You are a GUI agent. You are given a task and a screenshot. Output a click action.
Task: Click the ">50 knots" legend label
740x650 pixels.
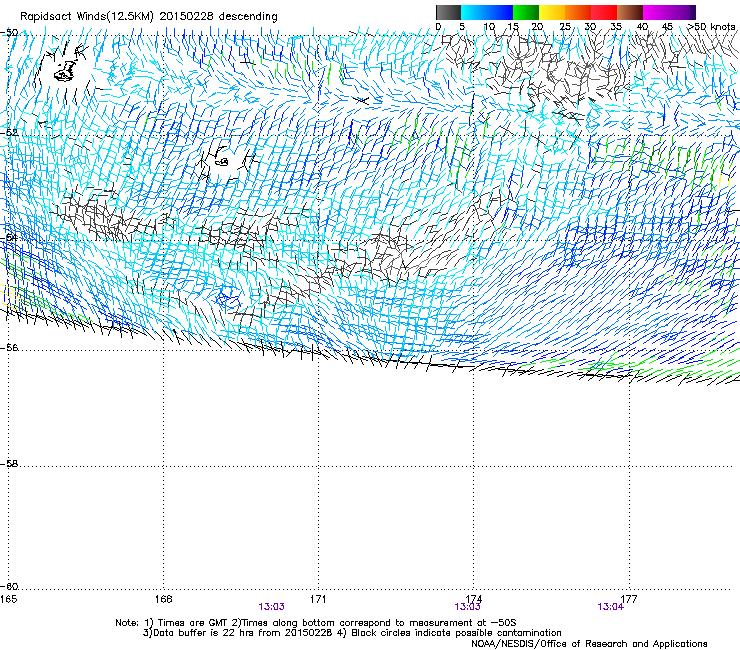711,27
